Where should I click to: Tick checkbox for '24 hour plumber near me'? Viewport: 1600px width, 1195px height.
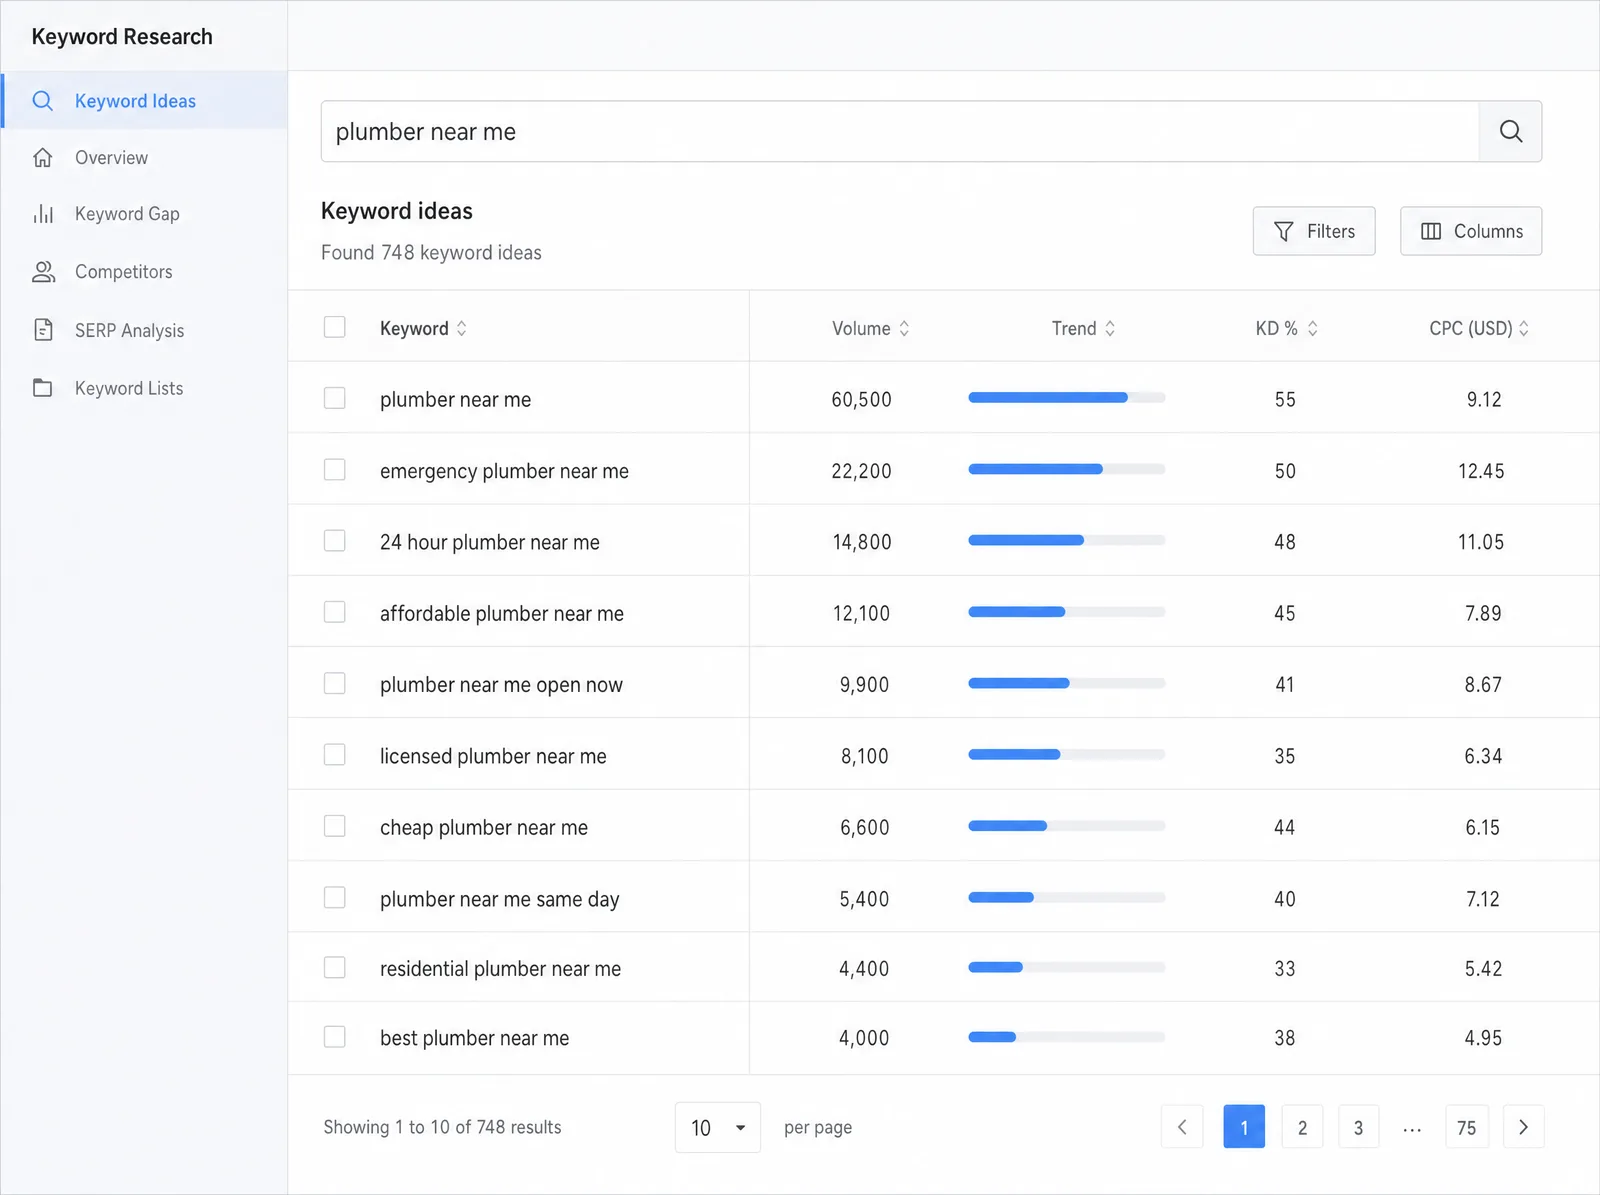[335, 540]
